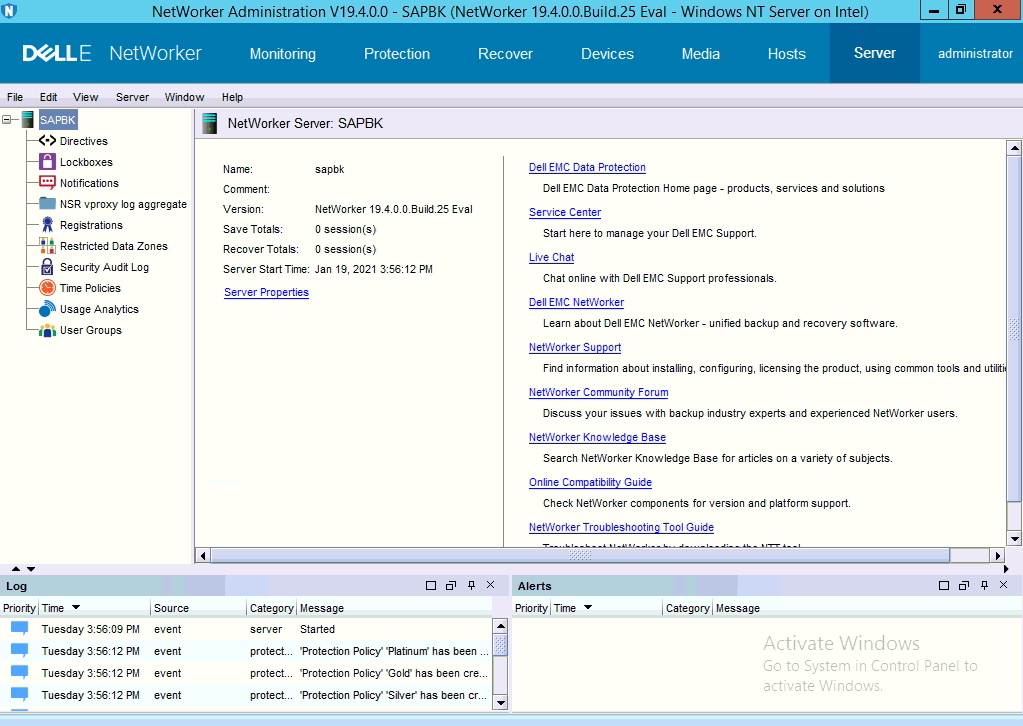The image size is (1023, 726).
Task: Follow the NetWorker Knowledge Base link
Action: (597, 437)
